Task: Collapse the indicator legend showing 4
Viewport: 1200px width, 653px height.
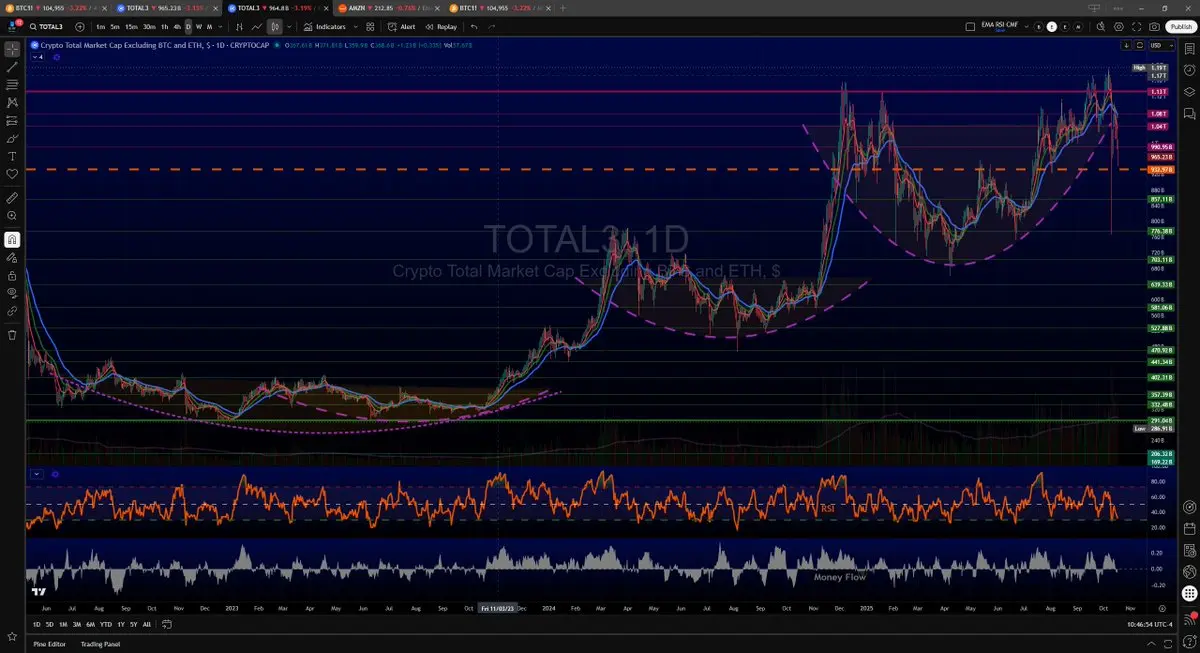Action: [38, 57]
